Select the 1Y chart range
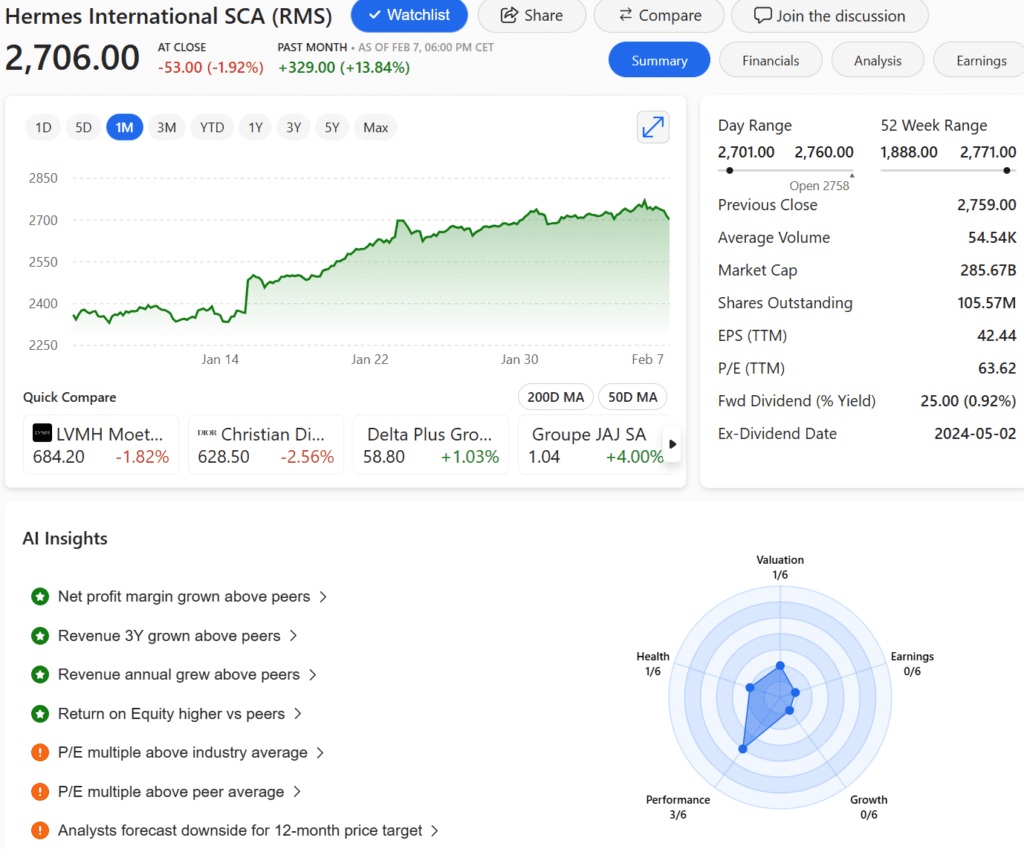Viewport: 1024px width, 849px height. pyautogui.click(x=255, y=127)
